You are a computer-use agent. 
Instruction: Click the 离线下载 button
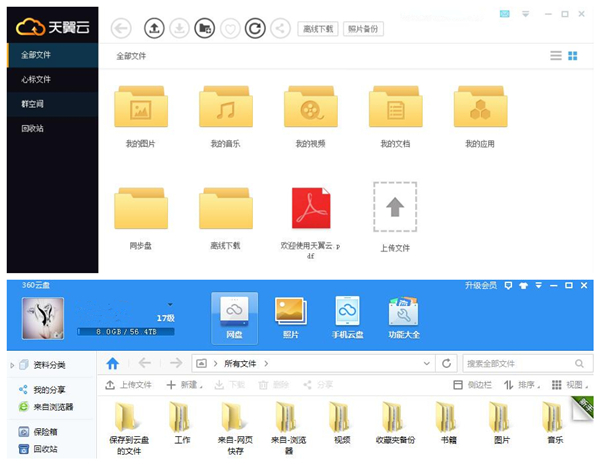(x=317, y=29)
